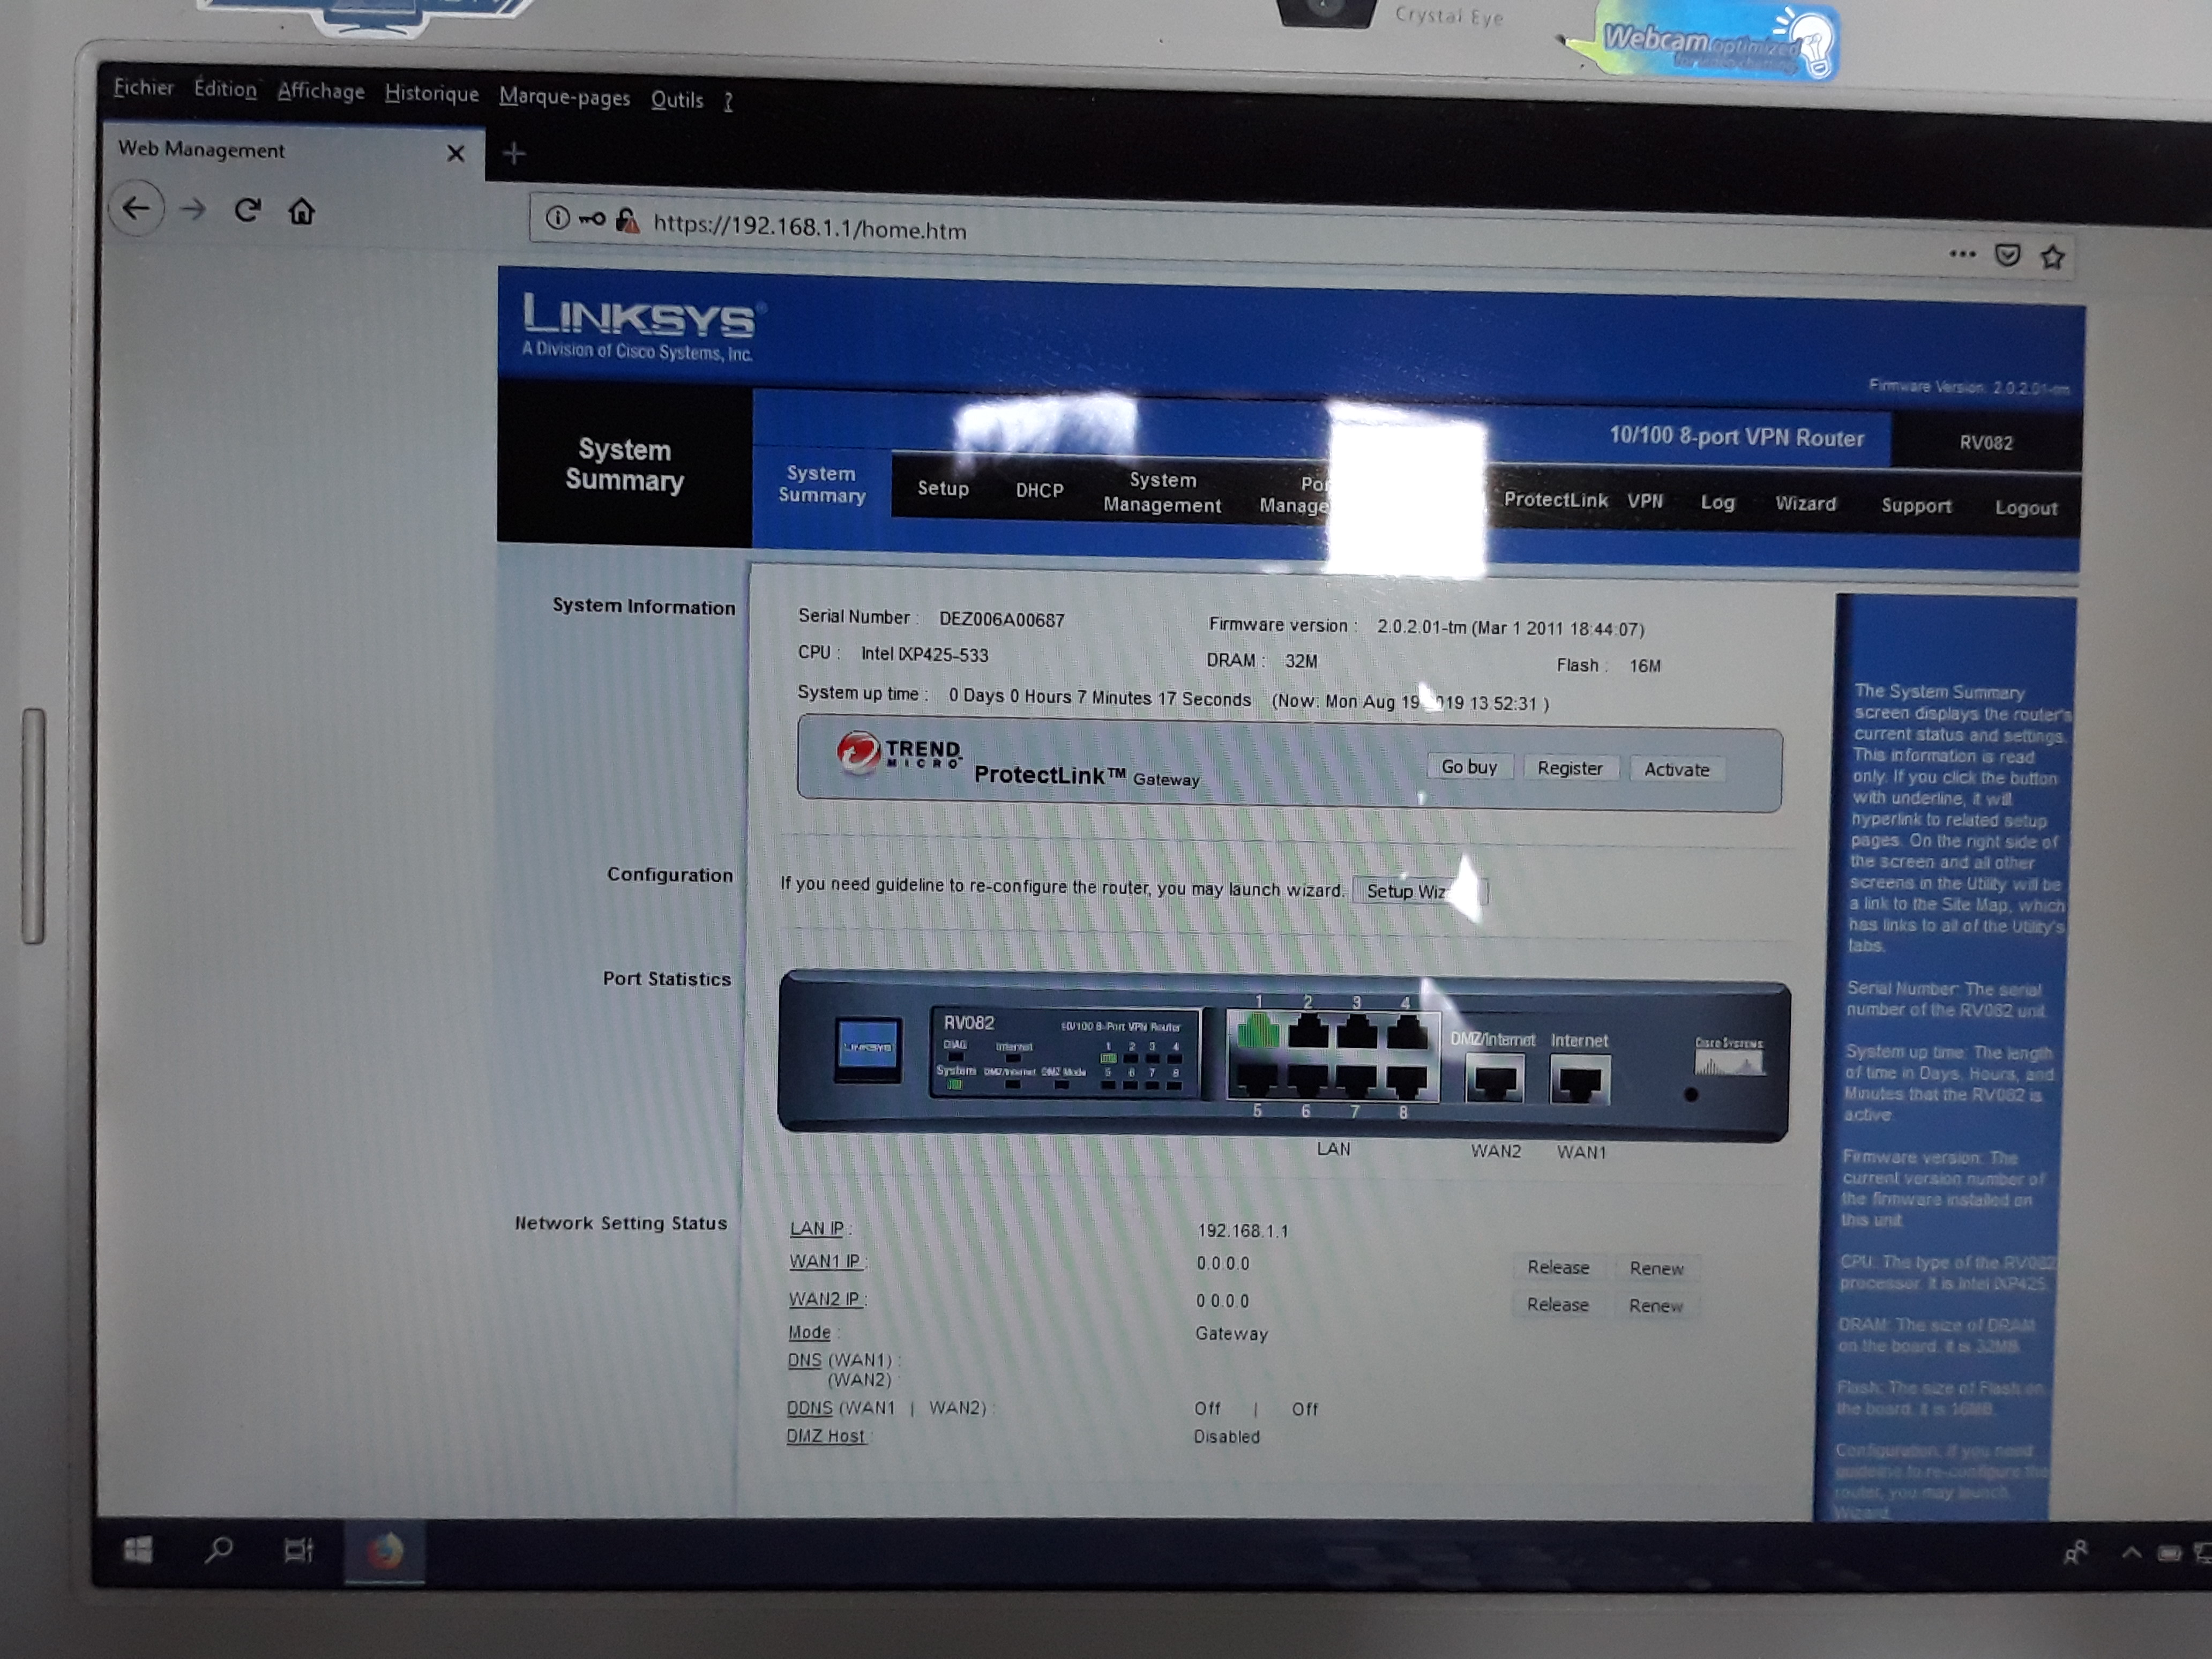Click the ProtectLink Activate button
This screenshot has width=2212, height=1659.
1677,769
